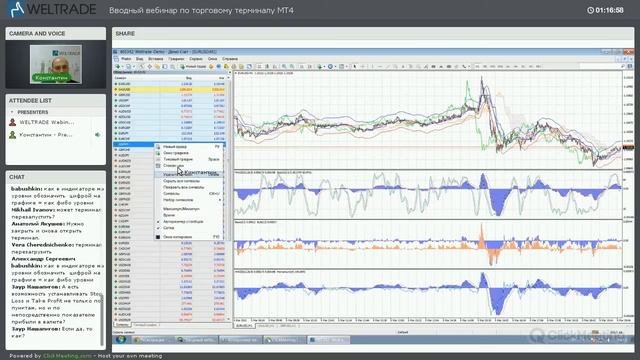
Task: Select the EURUSD,H1 chart tab
Action: (244, 326)
